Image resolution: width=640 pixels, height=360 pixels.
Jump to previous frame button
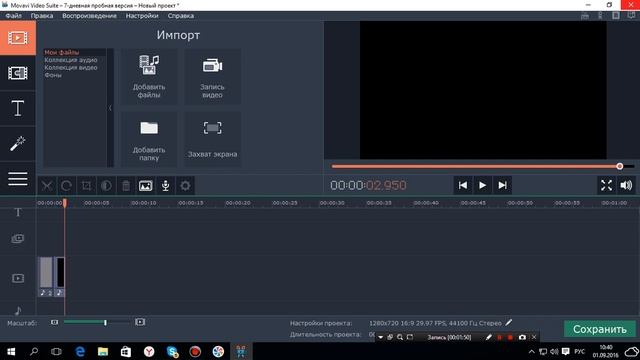point(463,185)
